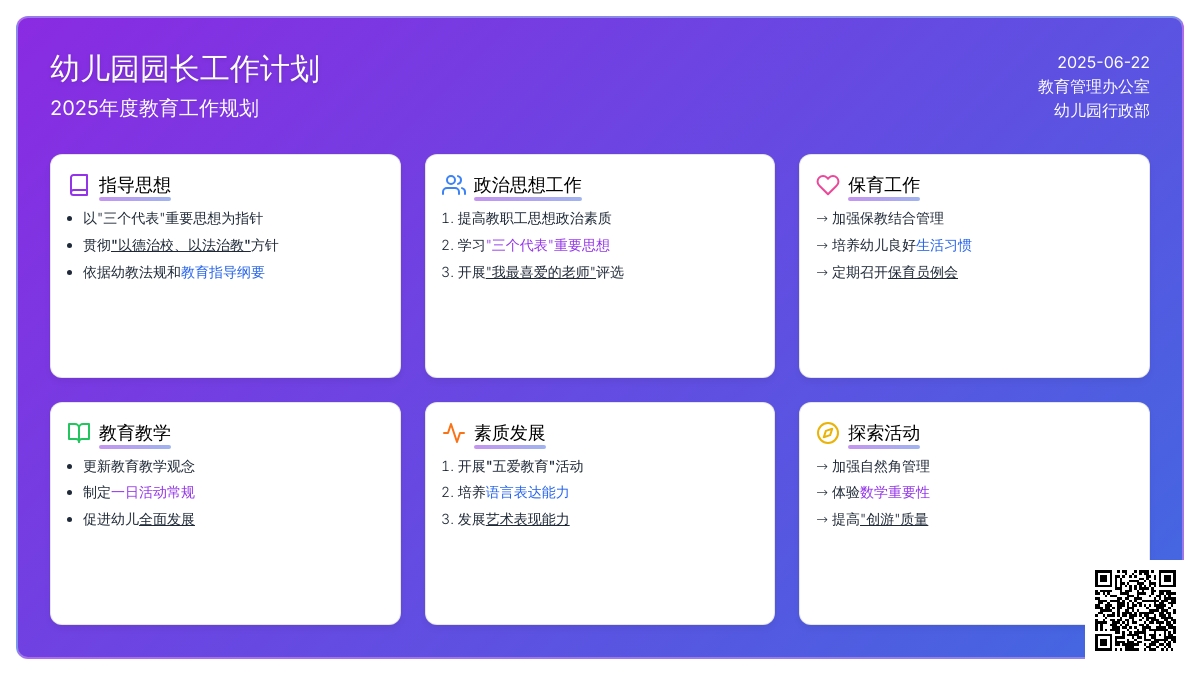Open the 语言表达能力 link

coord(528,492)
